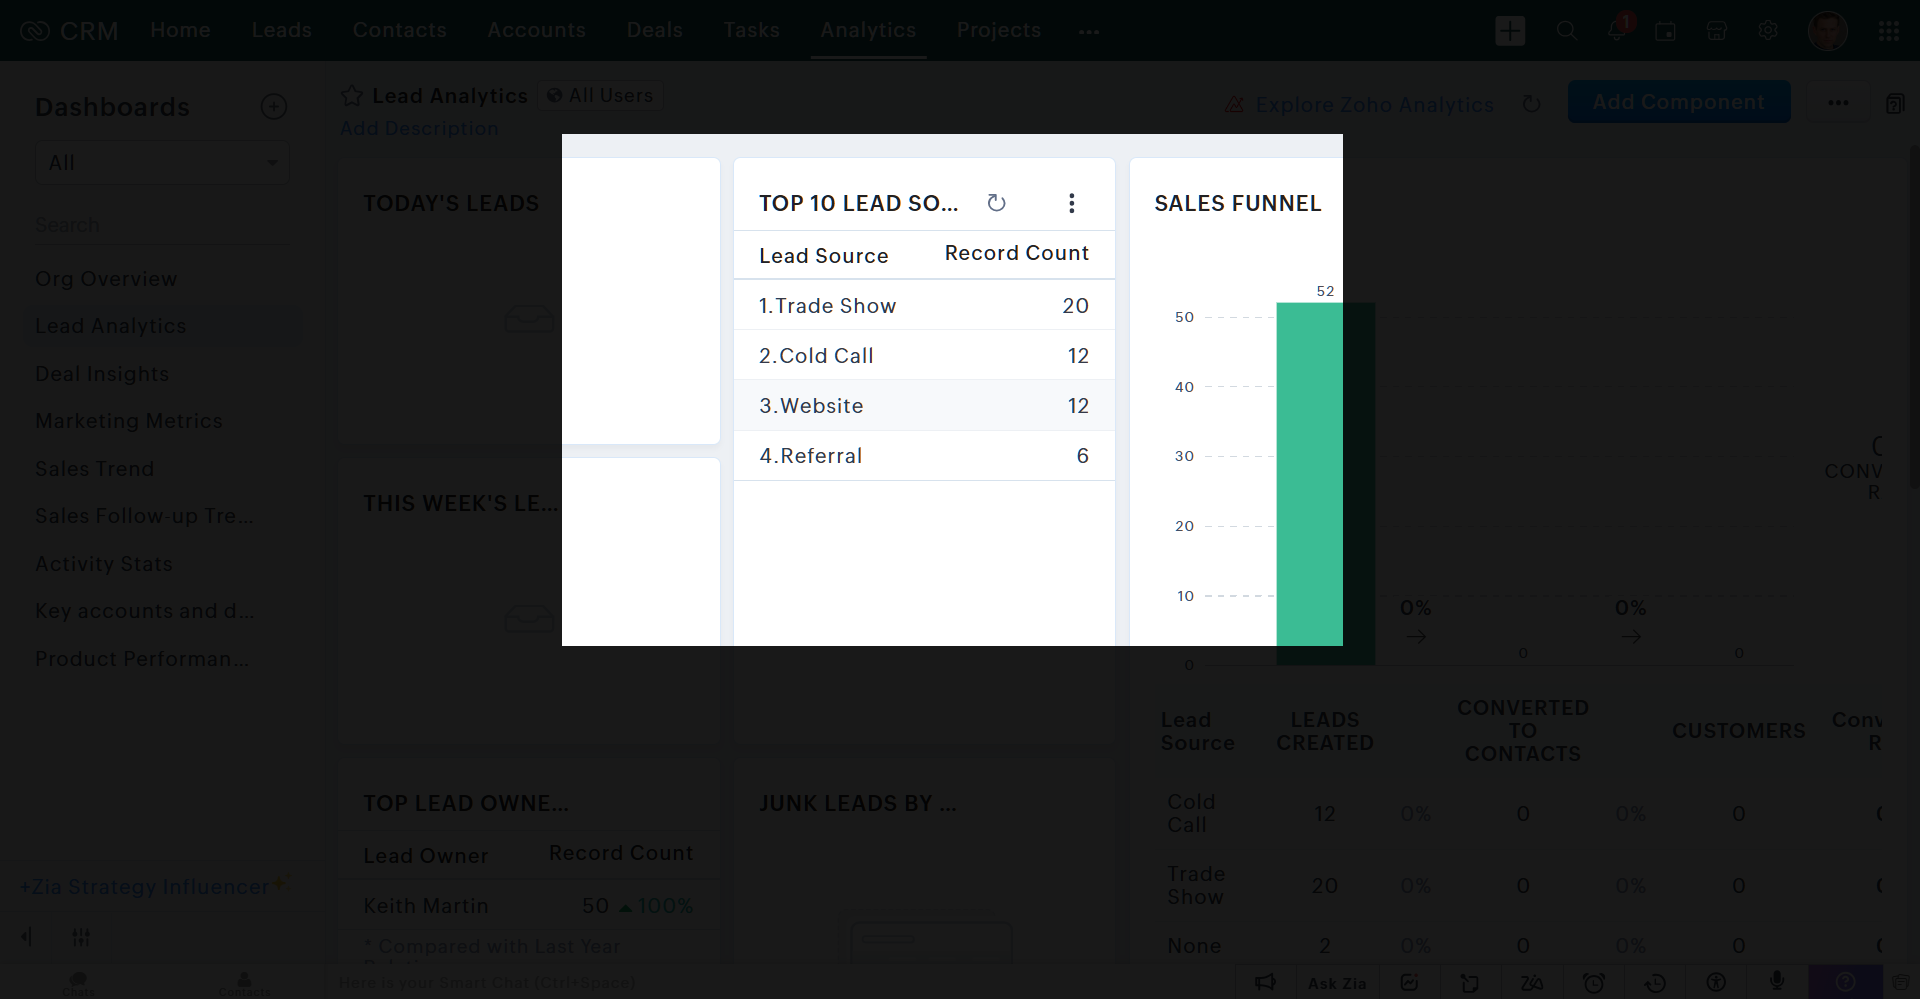This screenshot has height=999, width=1920.
Task: Open the Explore Zoho Analytics link
Action: pyautogui.click(x=1375, y=104)
